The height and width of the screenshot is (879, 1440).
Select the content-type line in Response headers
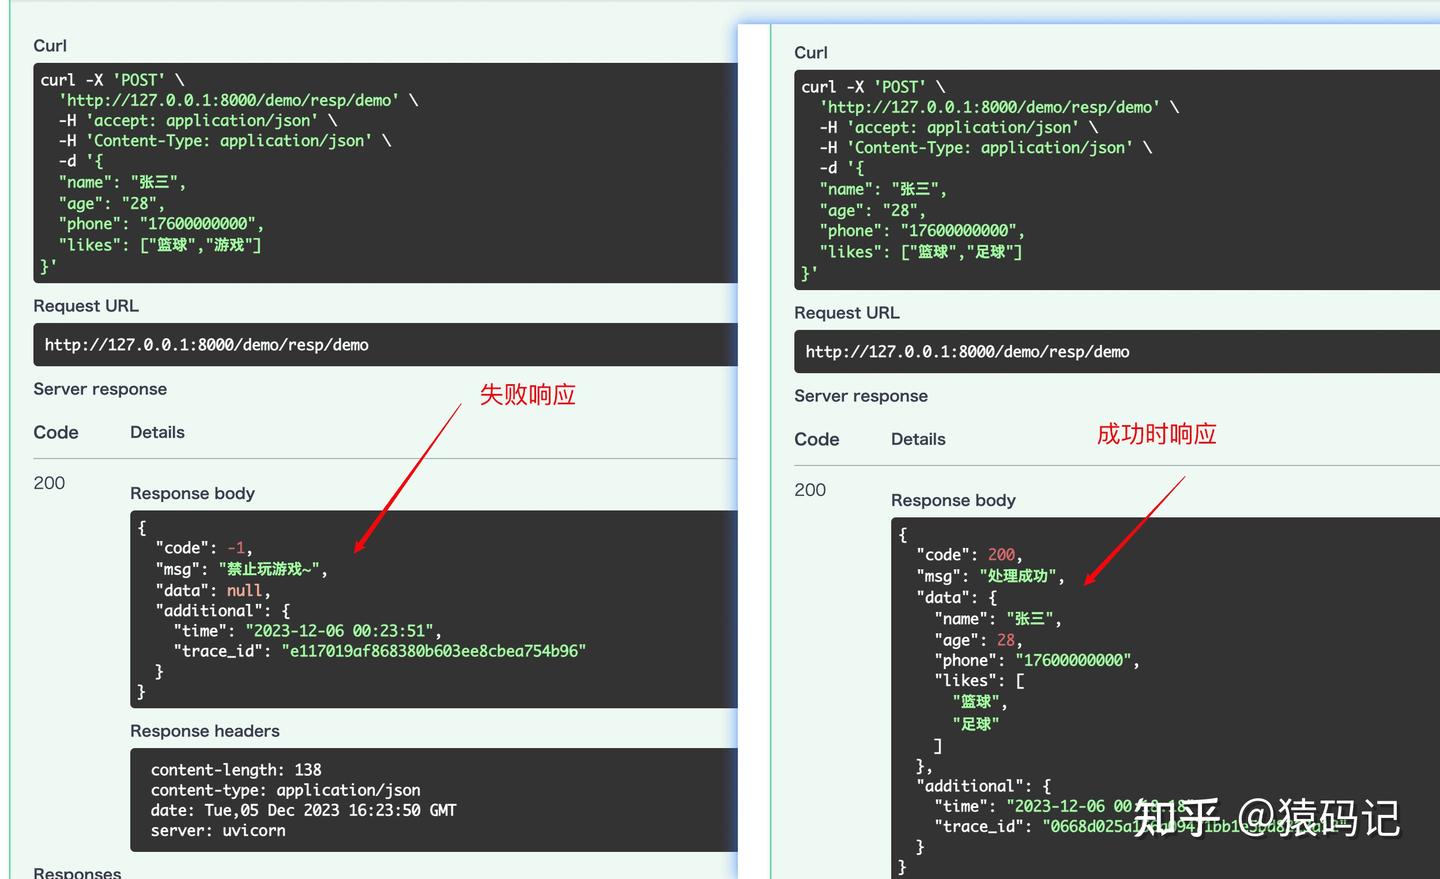[286, 789]
